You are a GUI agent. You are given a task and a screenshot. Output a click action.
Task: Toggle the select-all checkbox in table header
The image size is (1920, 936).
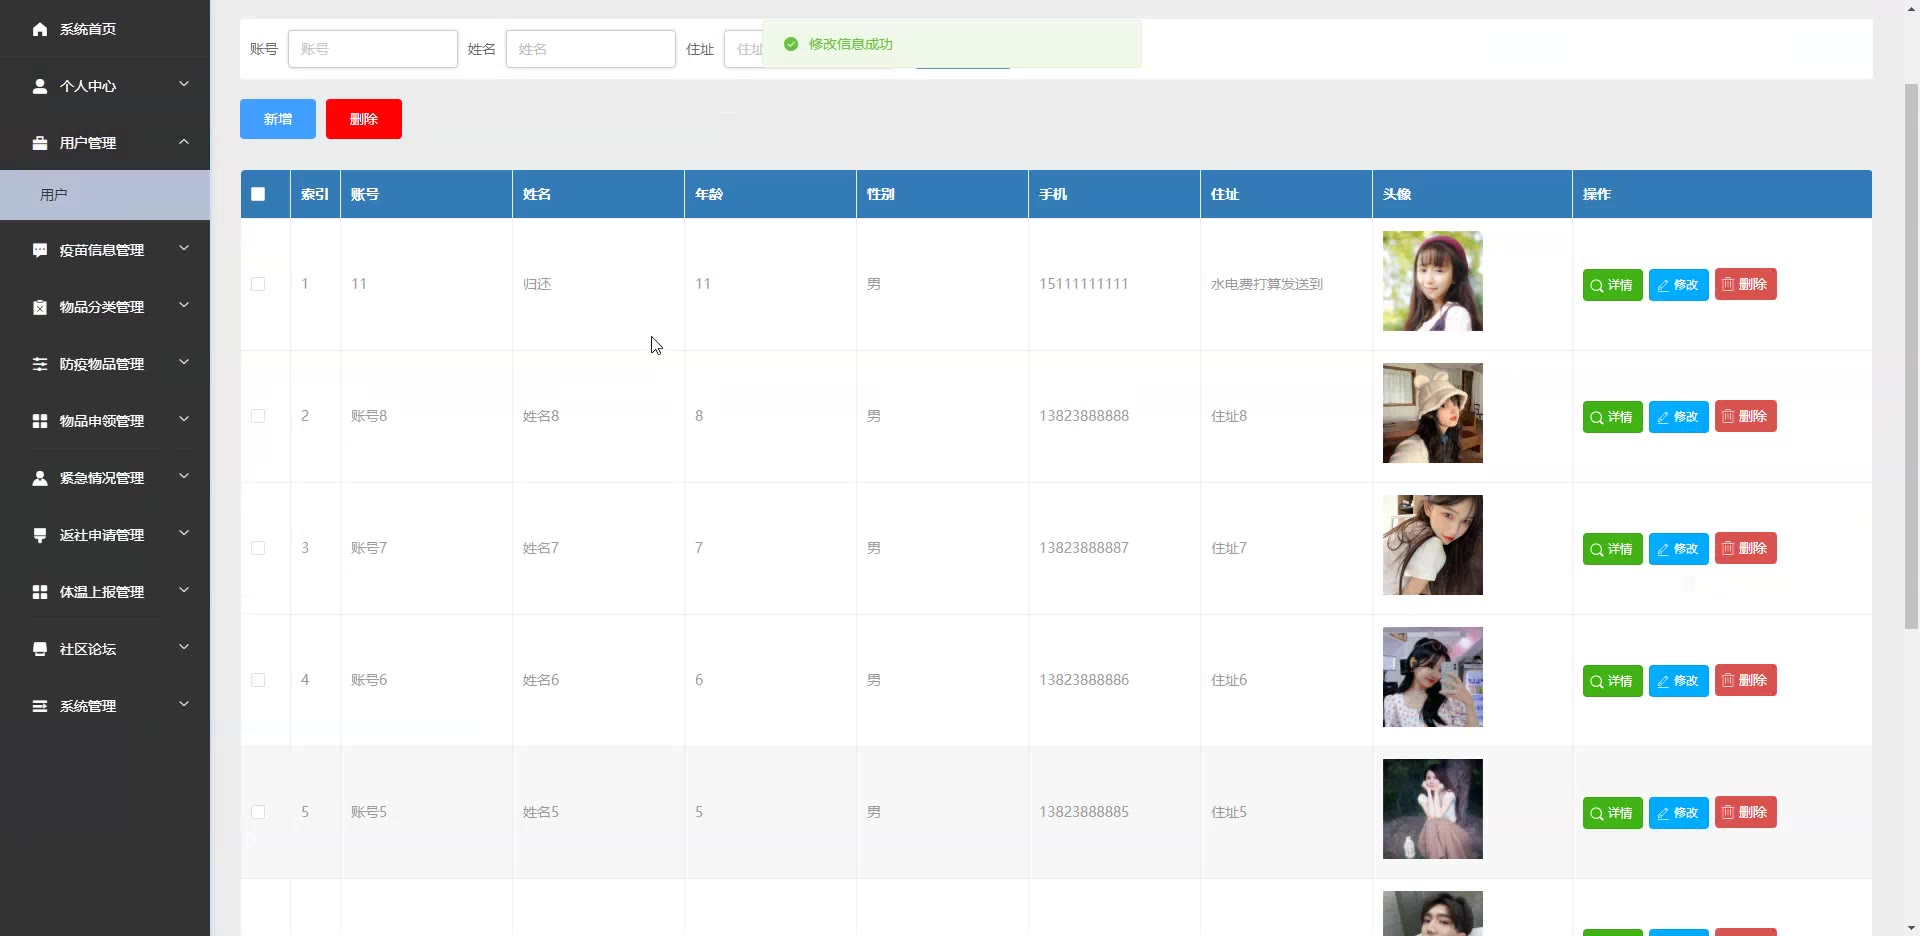pos(258,194)
